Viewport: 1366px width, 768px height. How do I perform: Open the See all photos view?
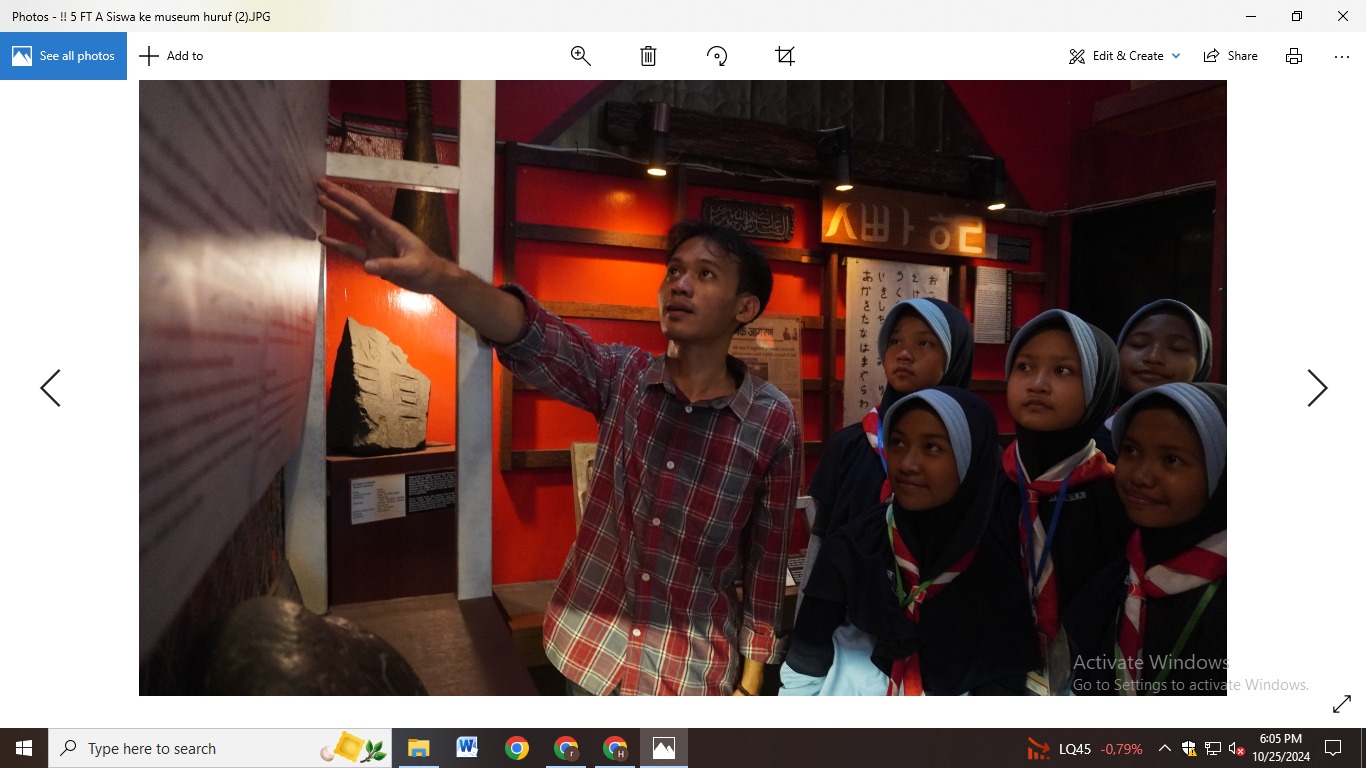tap(63, 56)
